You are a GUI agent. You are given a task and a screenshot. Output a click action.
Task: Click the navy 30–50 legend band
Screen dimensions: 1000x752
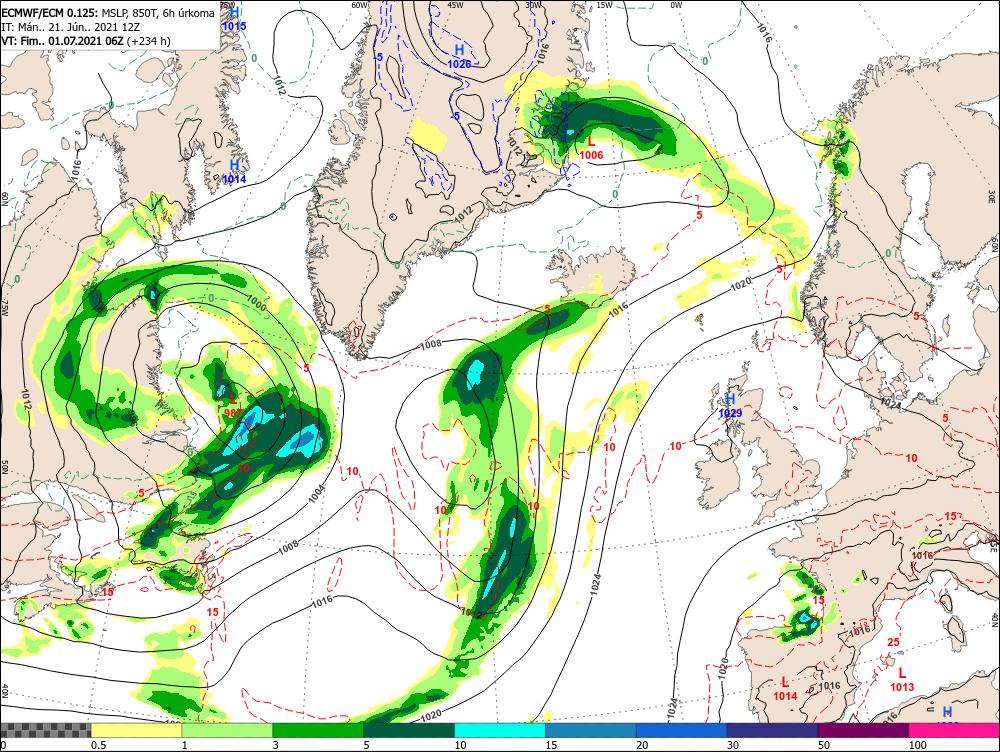(772, 730)
